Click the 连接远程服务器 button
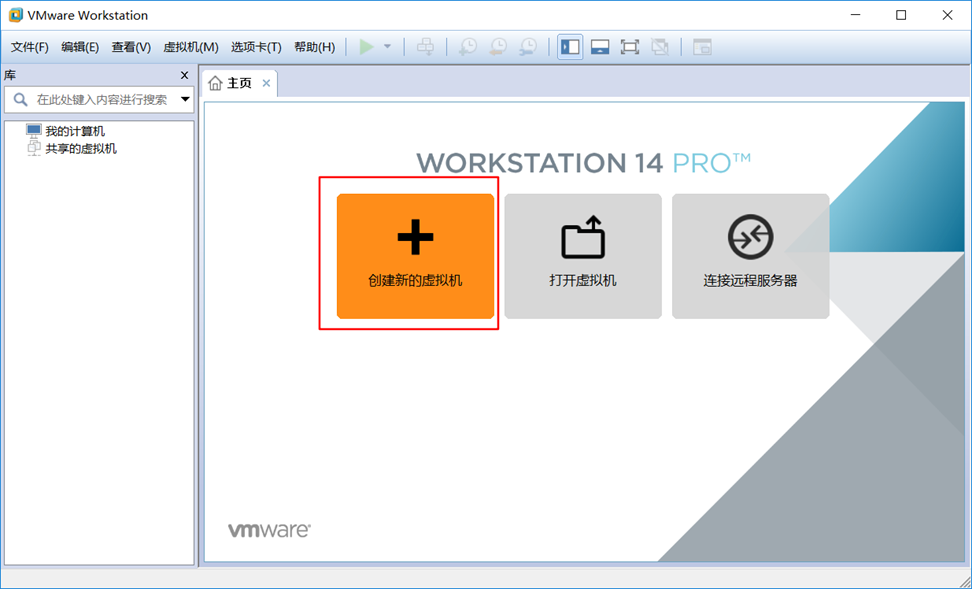The width and height of the screenshot is (972, 589). point(751,256)
